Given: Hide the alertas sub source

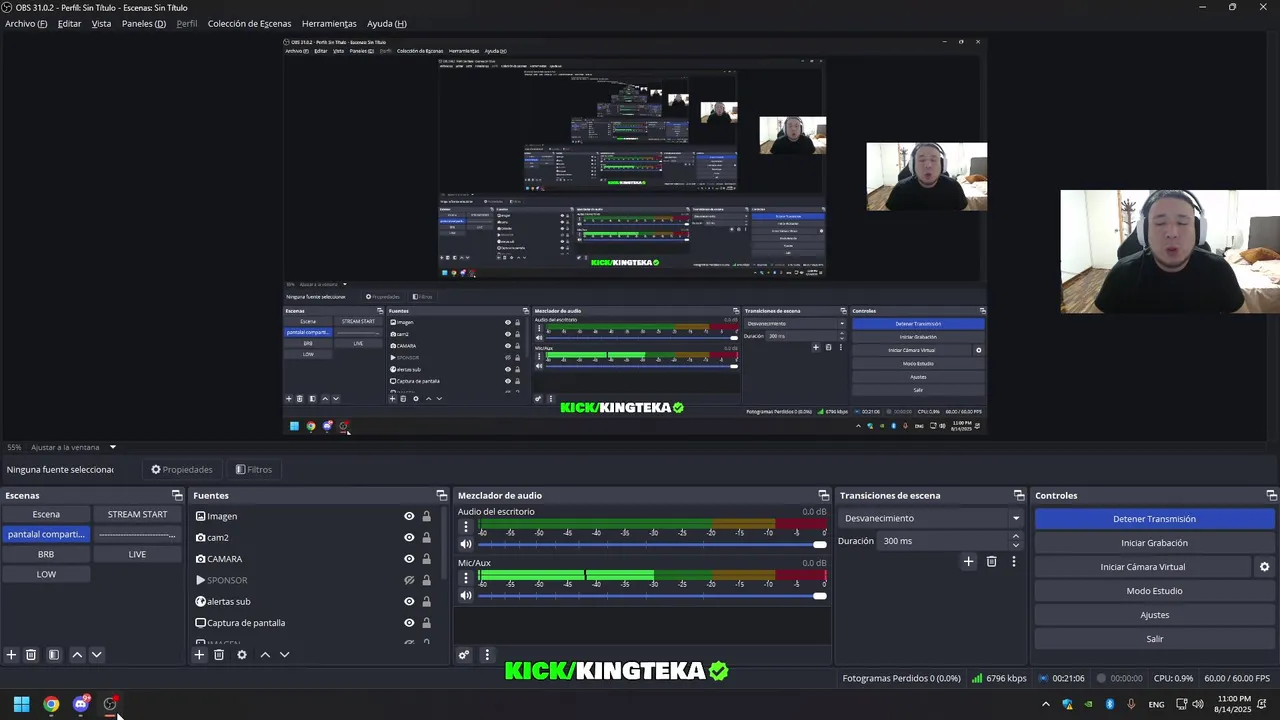Looking at the screenshot, I should (409, 602).
